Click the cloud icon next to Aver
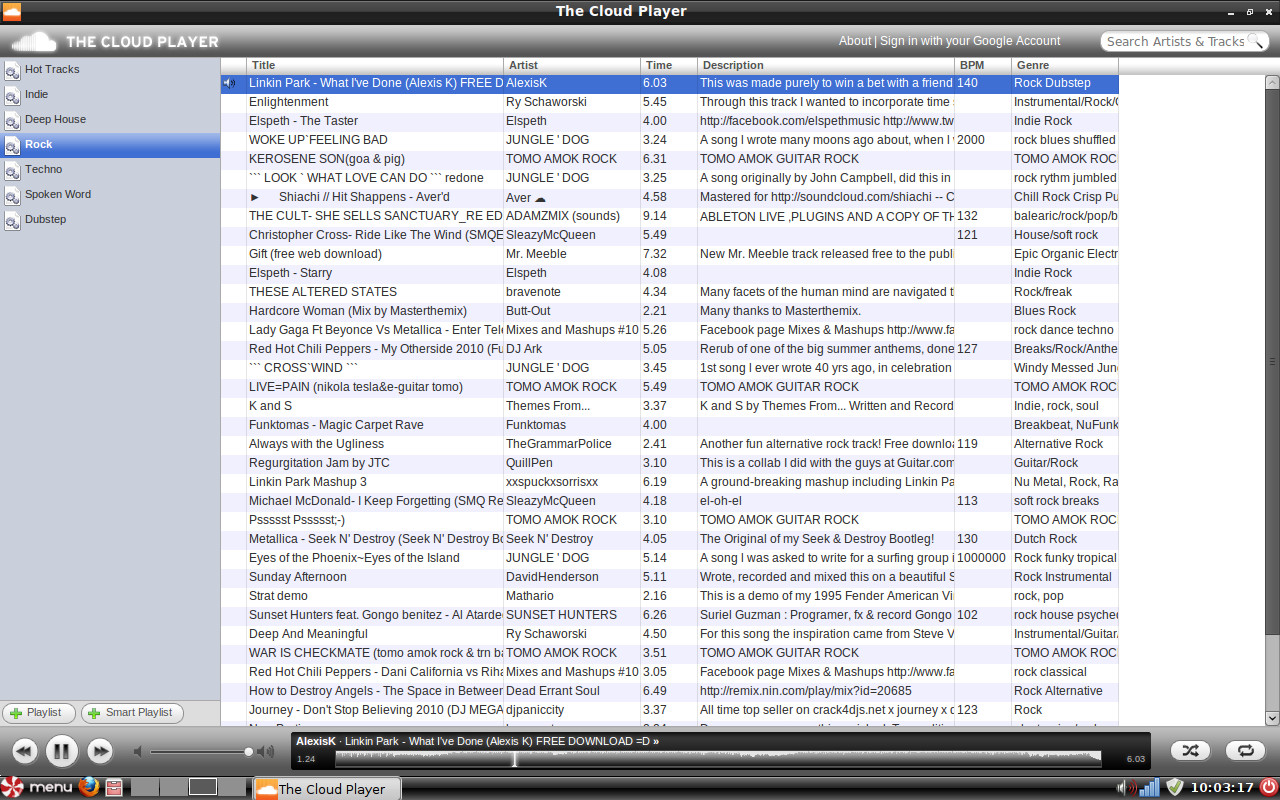This screenshot has width=1280, height=800. (x=541, y=198)
